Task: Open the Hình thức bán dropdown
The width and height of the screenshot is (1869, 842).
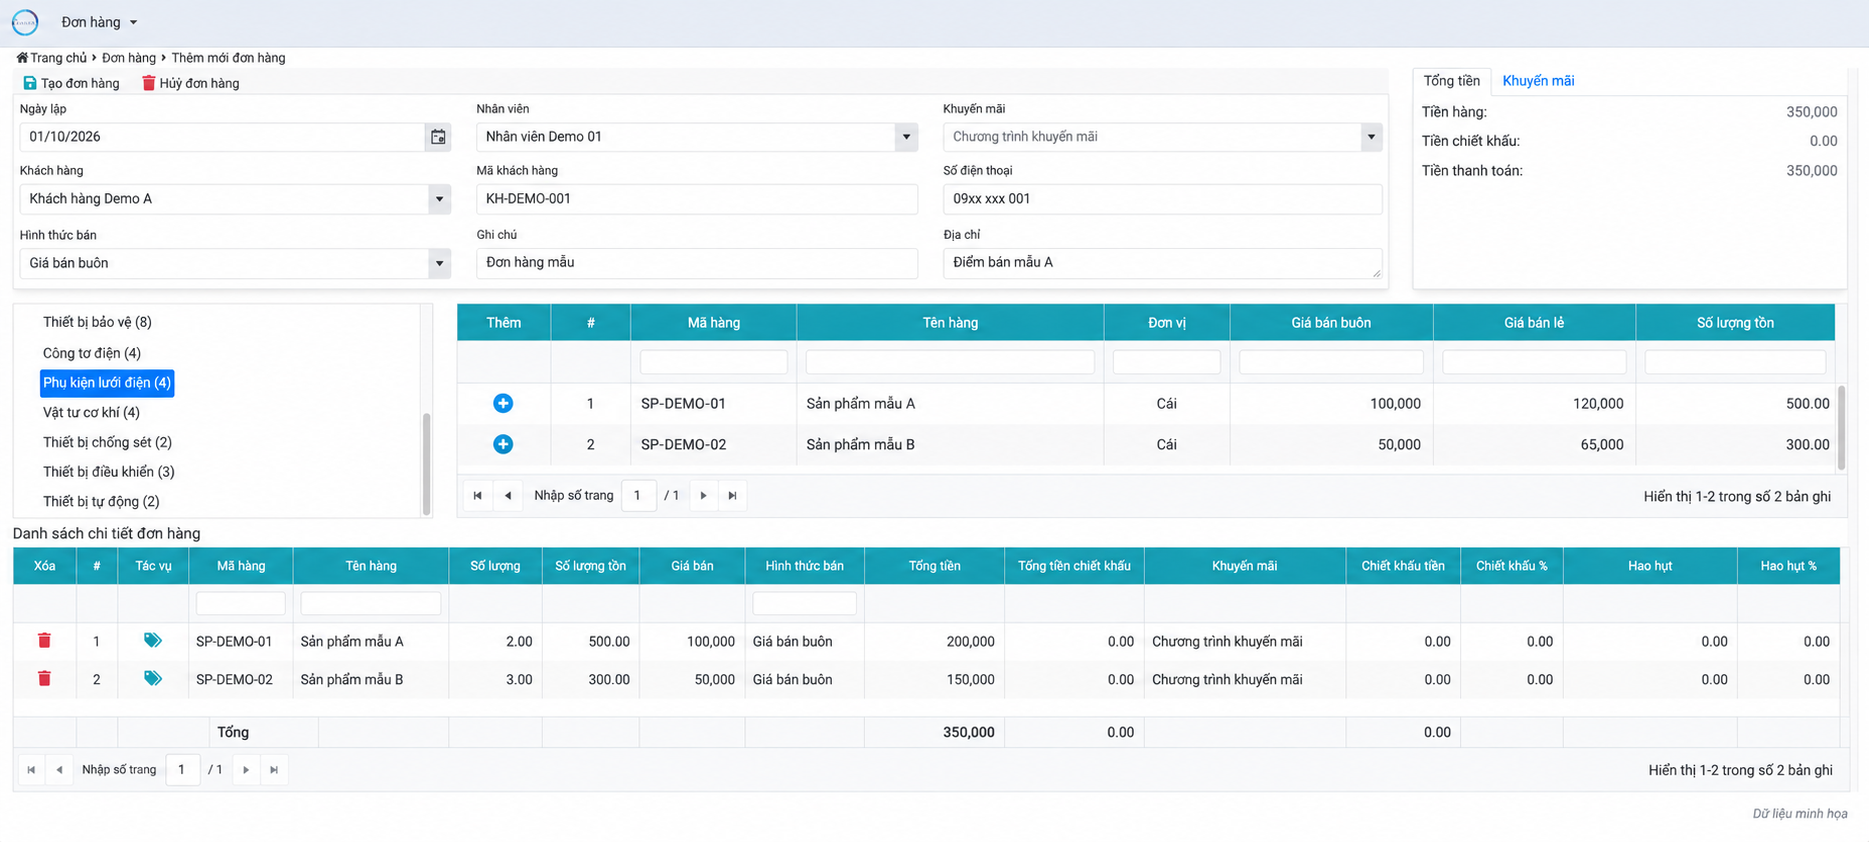Action: click(x=439, y=263)
